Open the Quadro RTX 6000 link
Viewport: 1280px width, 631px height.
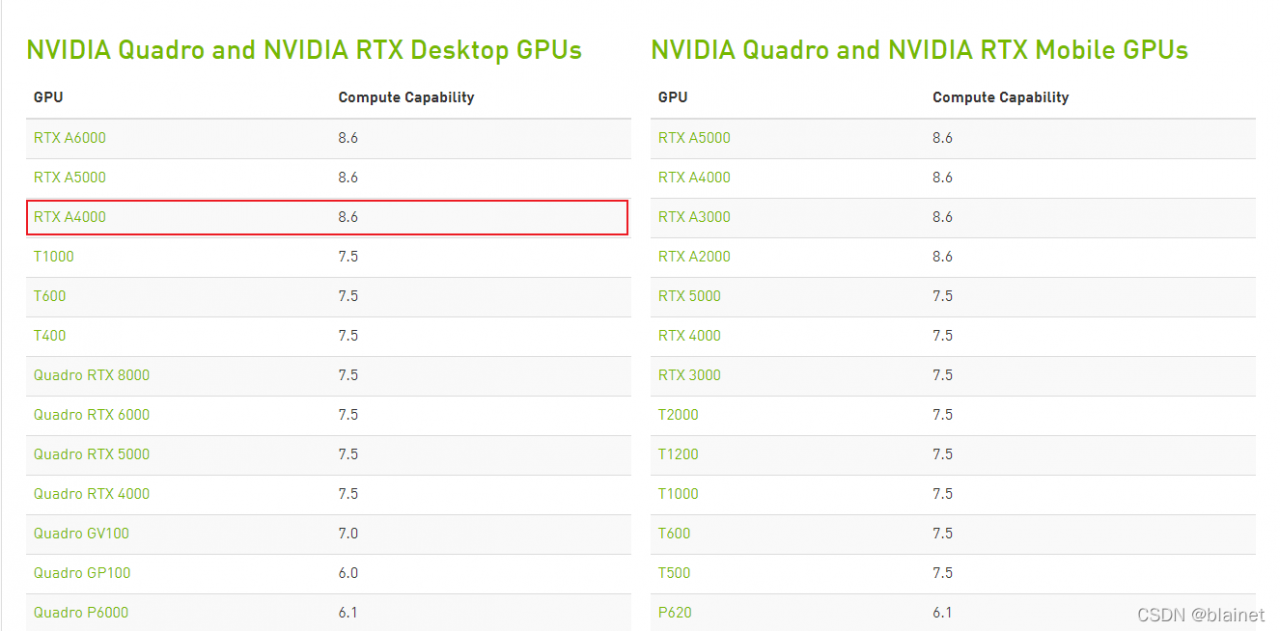pyautogui.click(x=91, y=414)
